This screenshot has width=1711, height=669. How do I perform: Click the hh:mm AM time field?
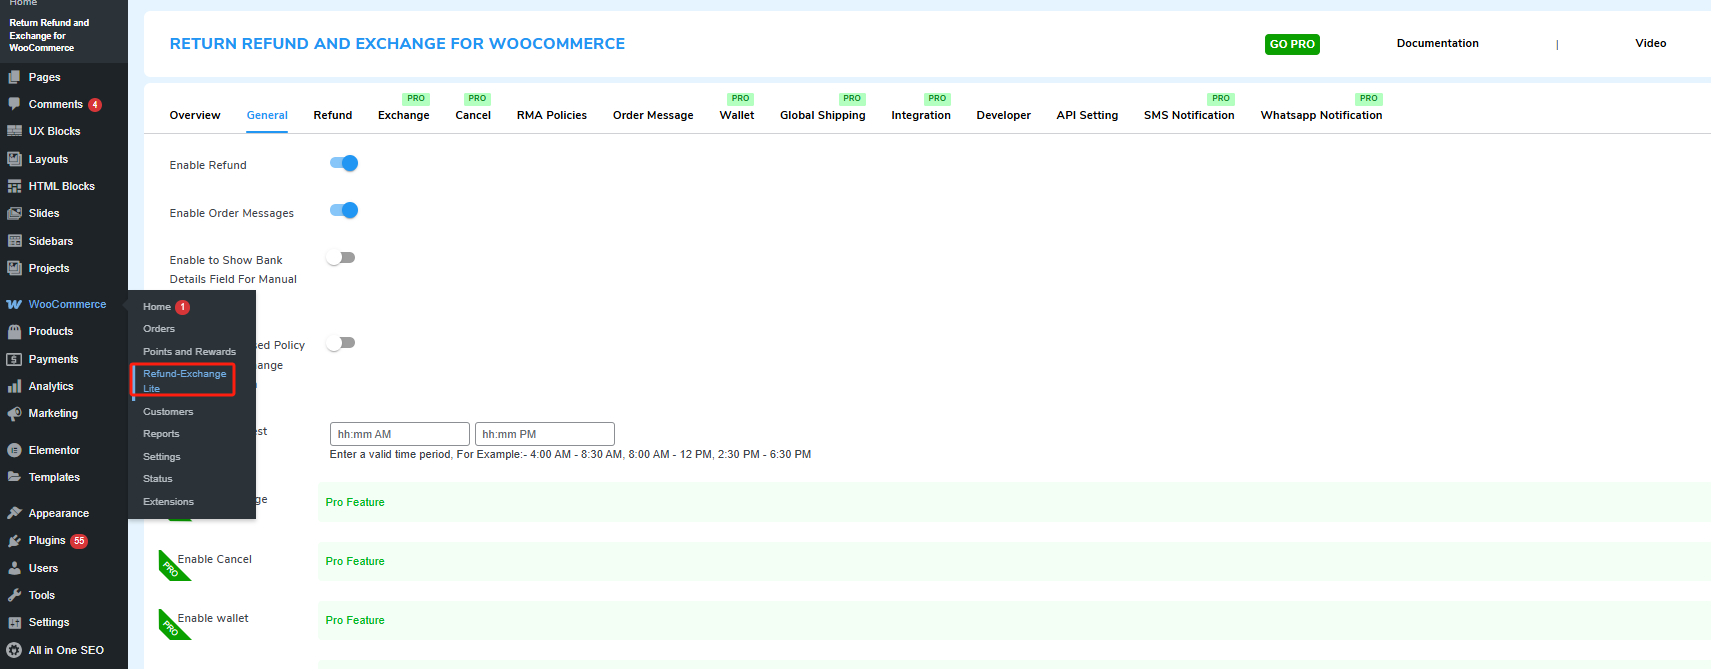399,434
